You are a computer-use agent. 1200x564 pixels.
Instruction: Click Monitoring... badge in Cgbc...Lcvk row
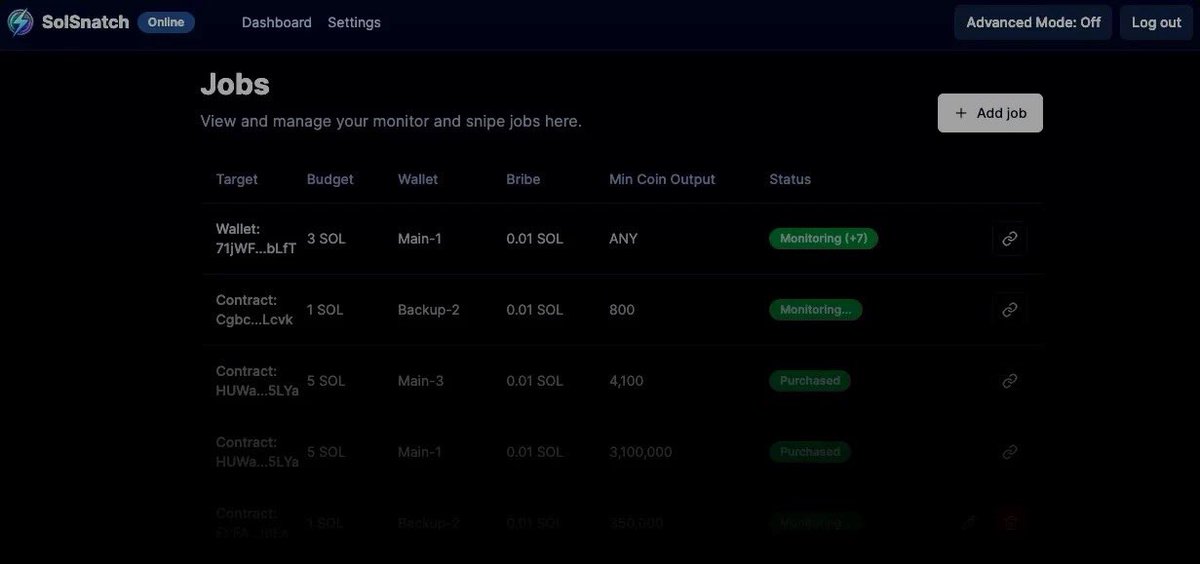(815, 310)
